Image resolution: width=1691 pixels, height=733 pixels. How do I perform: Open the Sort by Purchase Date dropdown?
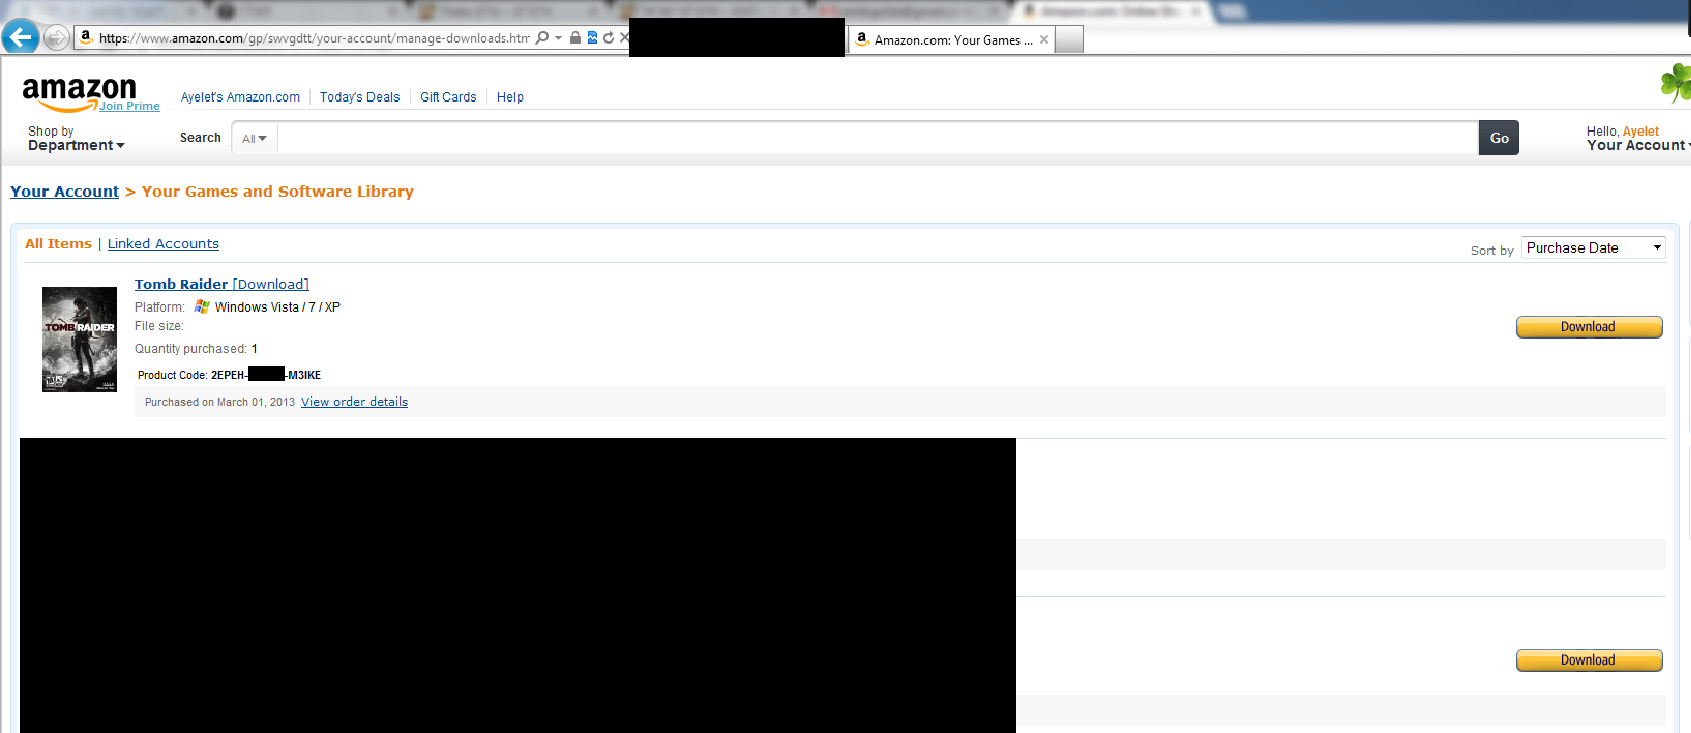(x=1593, y=248)
